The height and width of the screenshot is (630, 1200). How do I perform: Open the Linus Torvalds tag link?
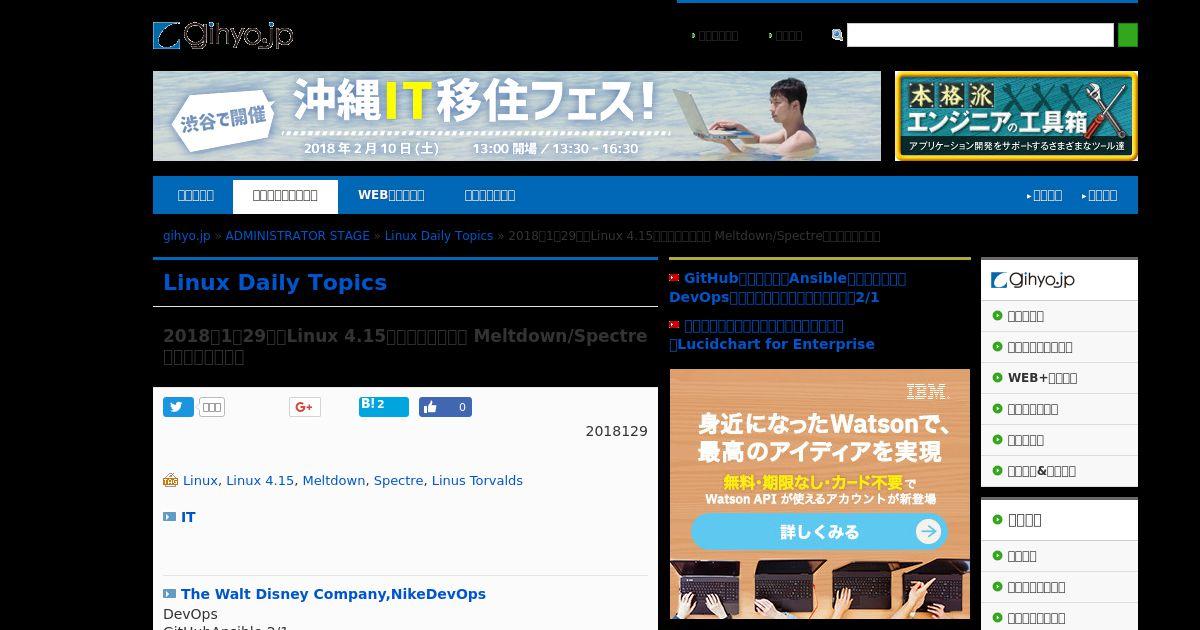(477, 480)
